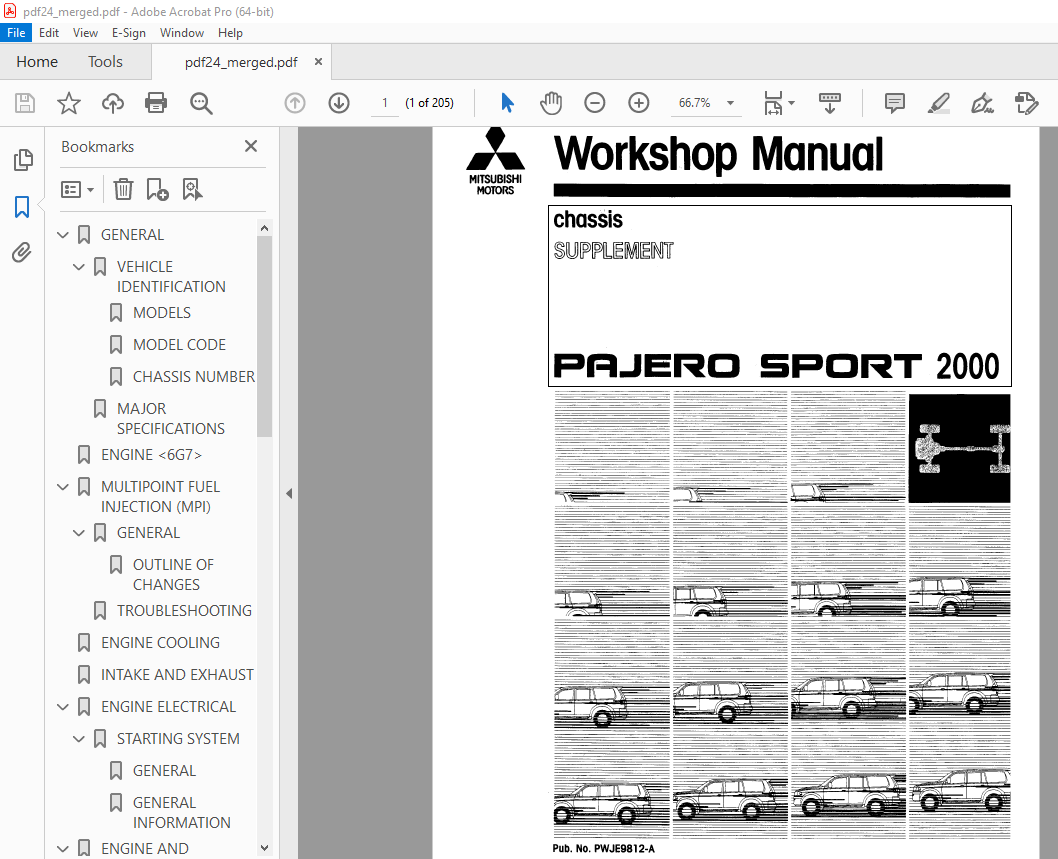Add this file to Starred

[69, 103]
